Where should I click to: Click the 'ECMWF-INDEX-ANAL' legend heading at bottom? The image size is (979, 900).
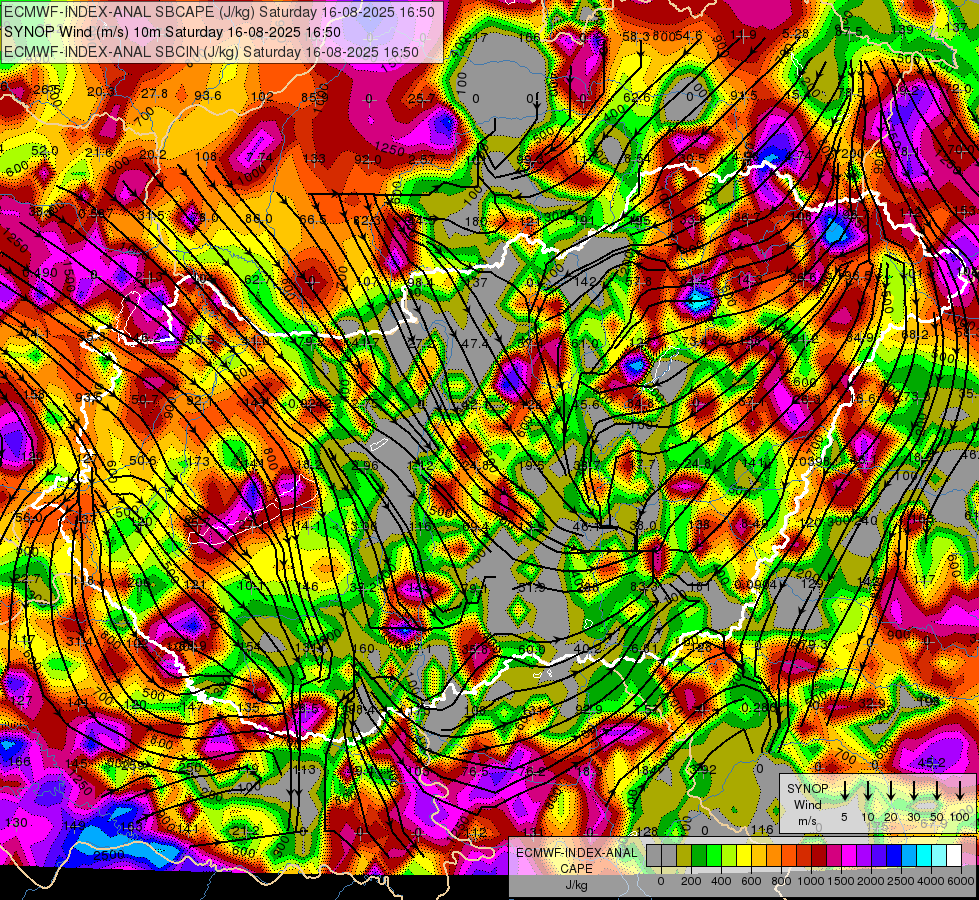point(577,853)
